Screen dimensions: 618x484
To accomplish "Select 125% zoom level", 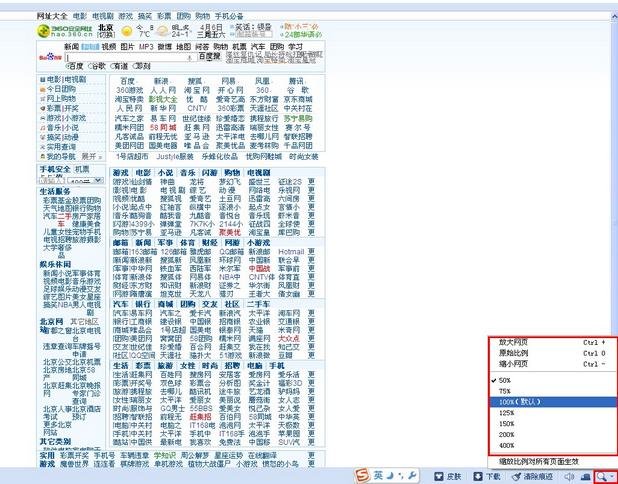I will pyautogui.click(x=553, y=413).
